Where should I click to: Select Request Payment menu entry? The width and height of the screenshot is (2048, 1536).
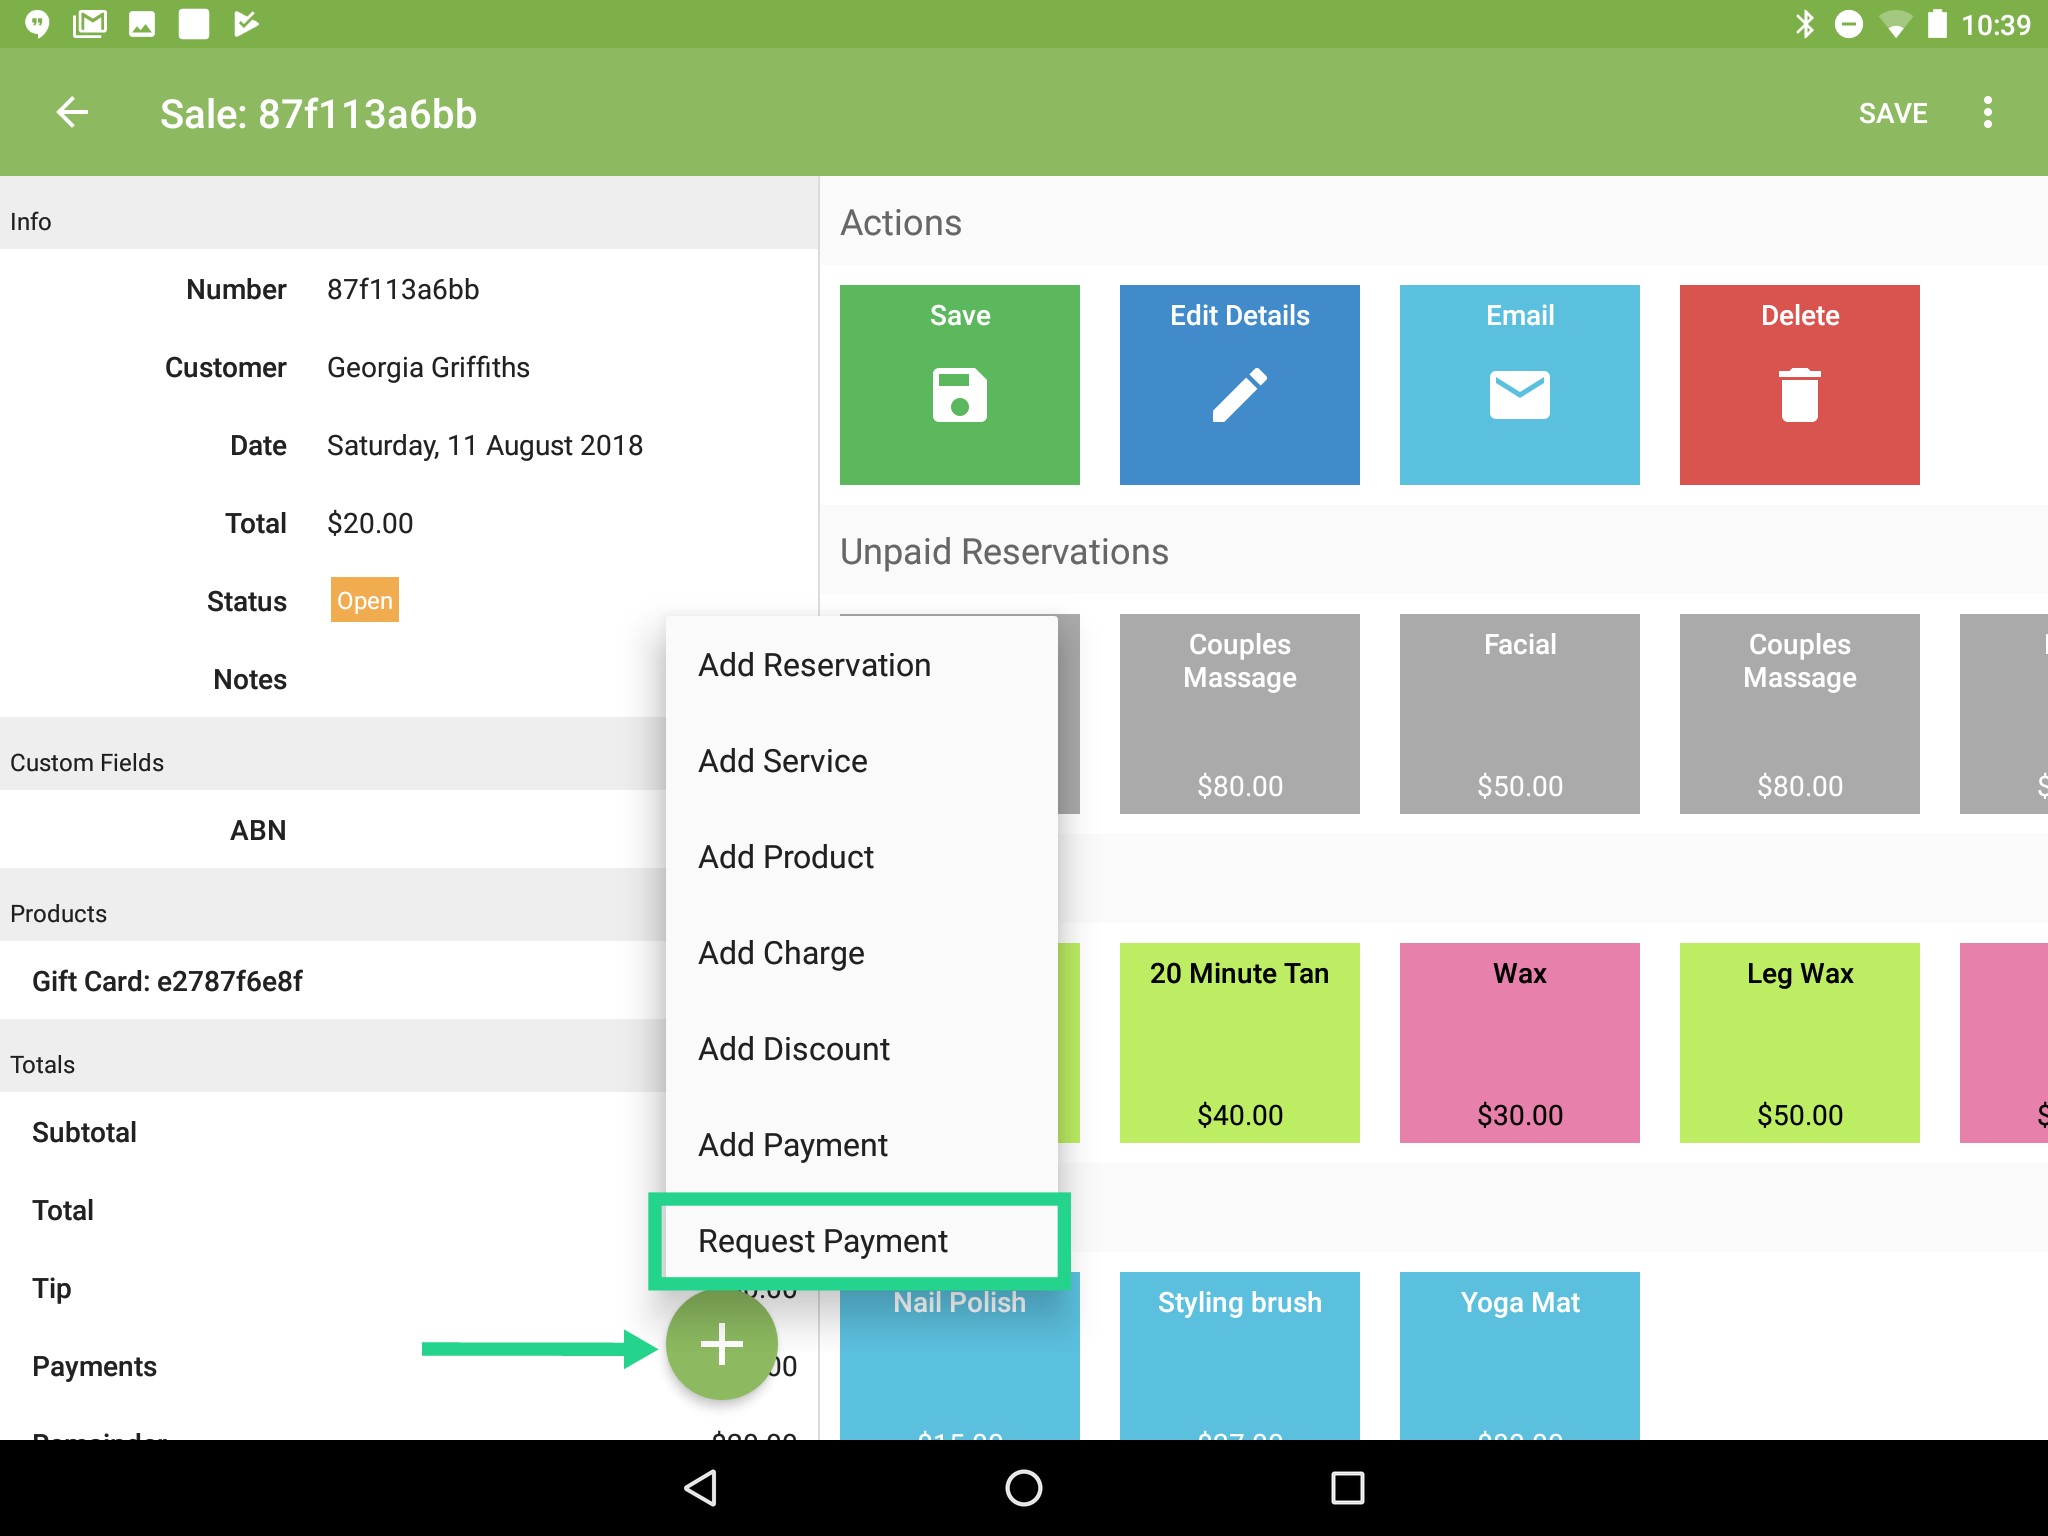pos(861,1241)
